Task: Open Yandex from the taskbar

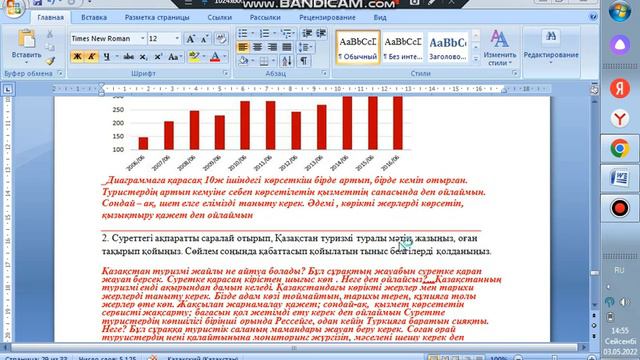Action: [x=620, y=89]
